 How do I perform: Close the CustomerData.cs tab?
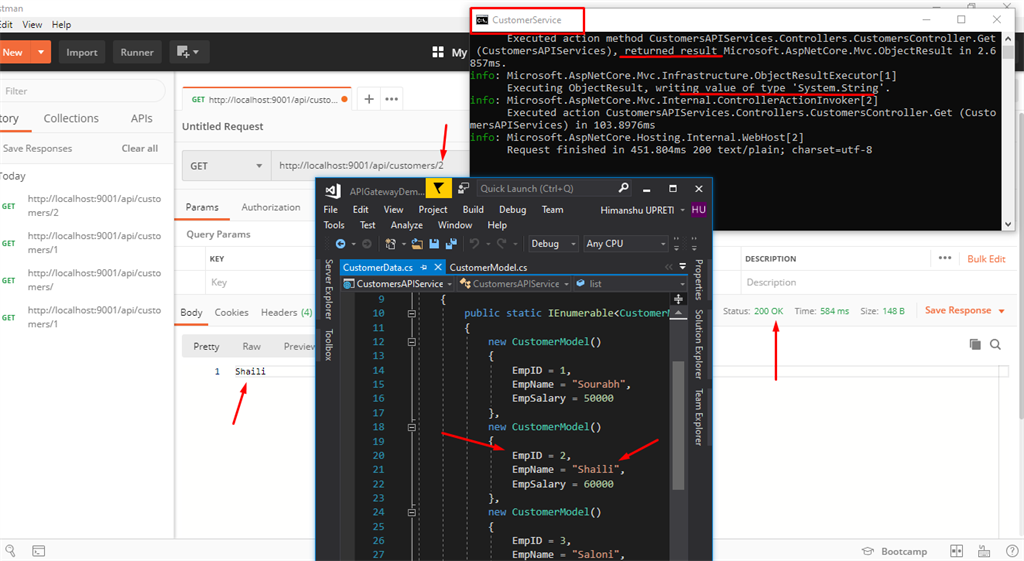pyautogui.click(x=438, y=267)
